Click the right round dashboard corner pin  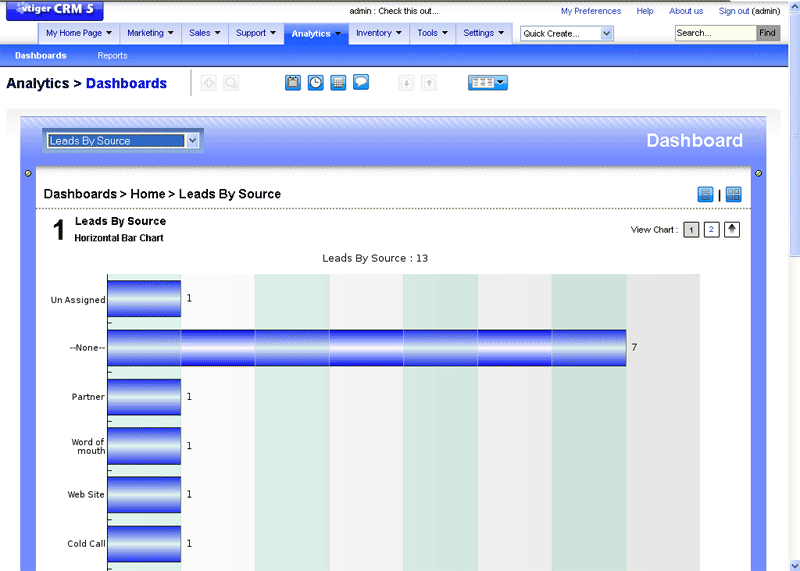tap(759, 173)
